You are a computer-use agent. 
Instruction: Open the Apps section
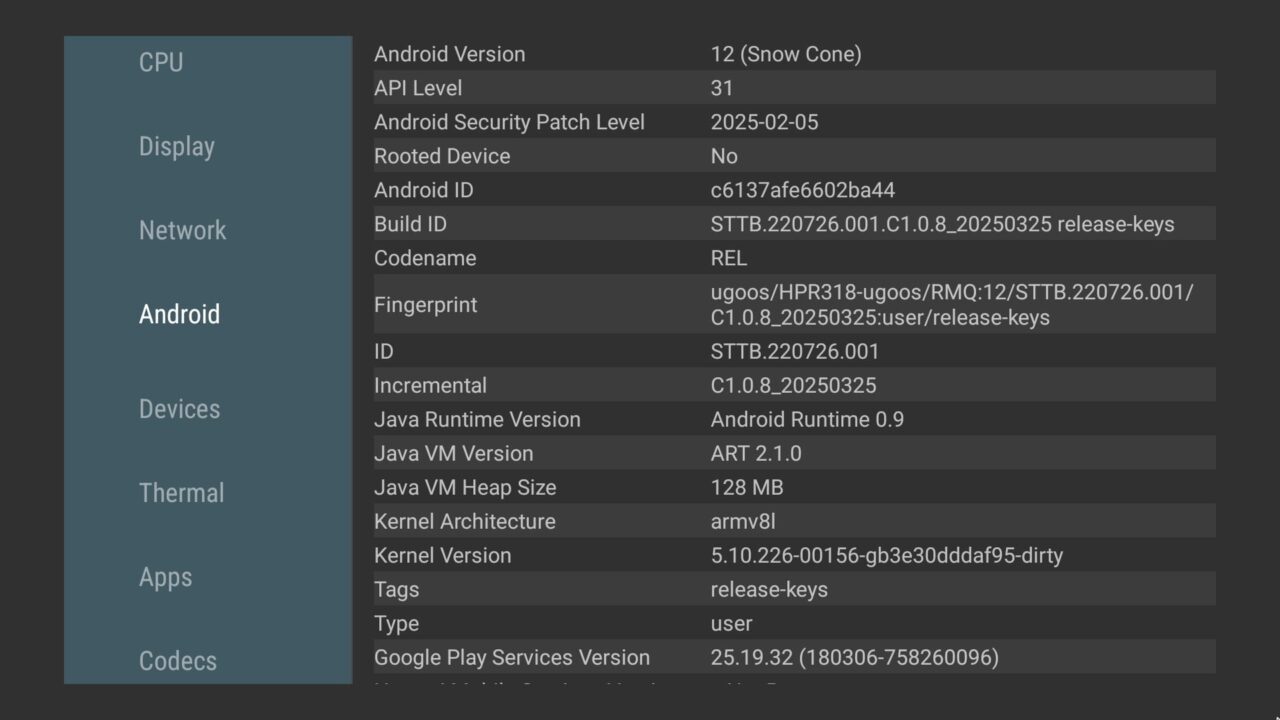[x=165, y=577]
